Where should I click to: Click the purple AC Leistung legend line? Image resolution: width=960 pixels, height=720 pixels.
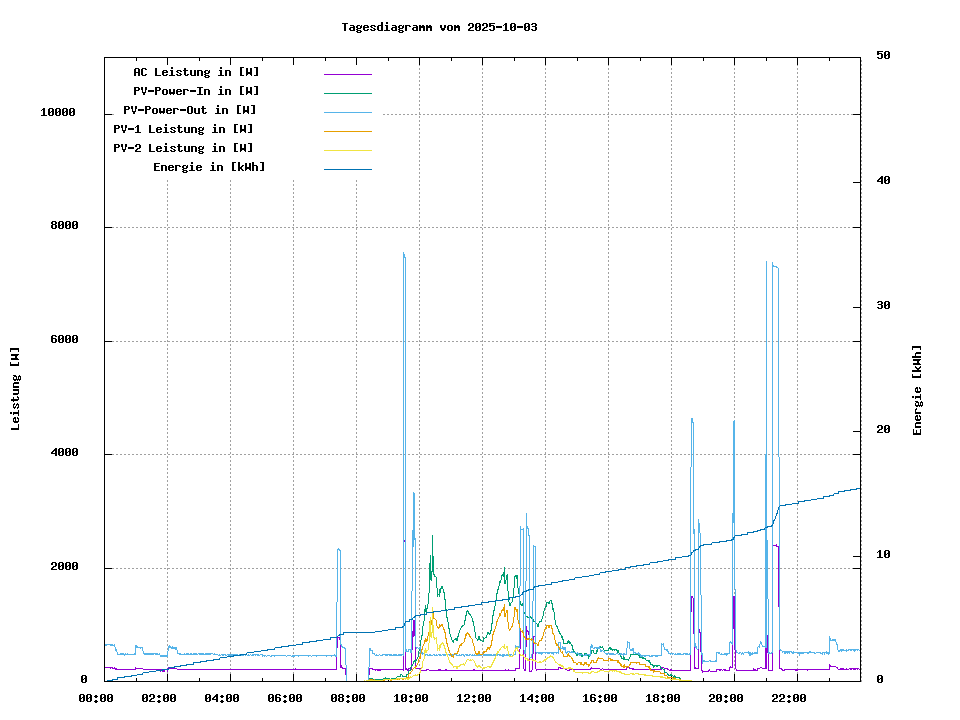[347, 74]
